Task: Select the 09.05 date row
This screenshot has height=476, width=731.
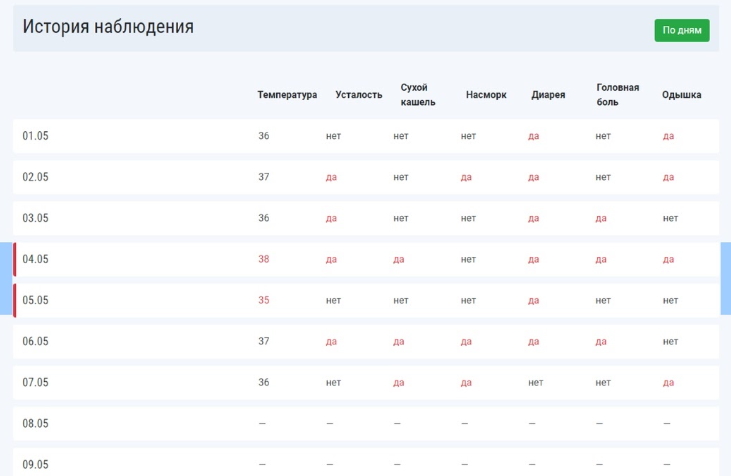Action: pyautogui.click(x=36, y=464)
